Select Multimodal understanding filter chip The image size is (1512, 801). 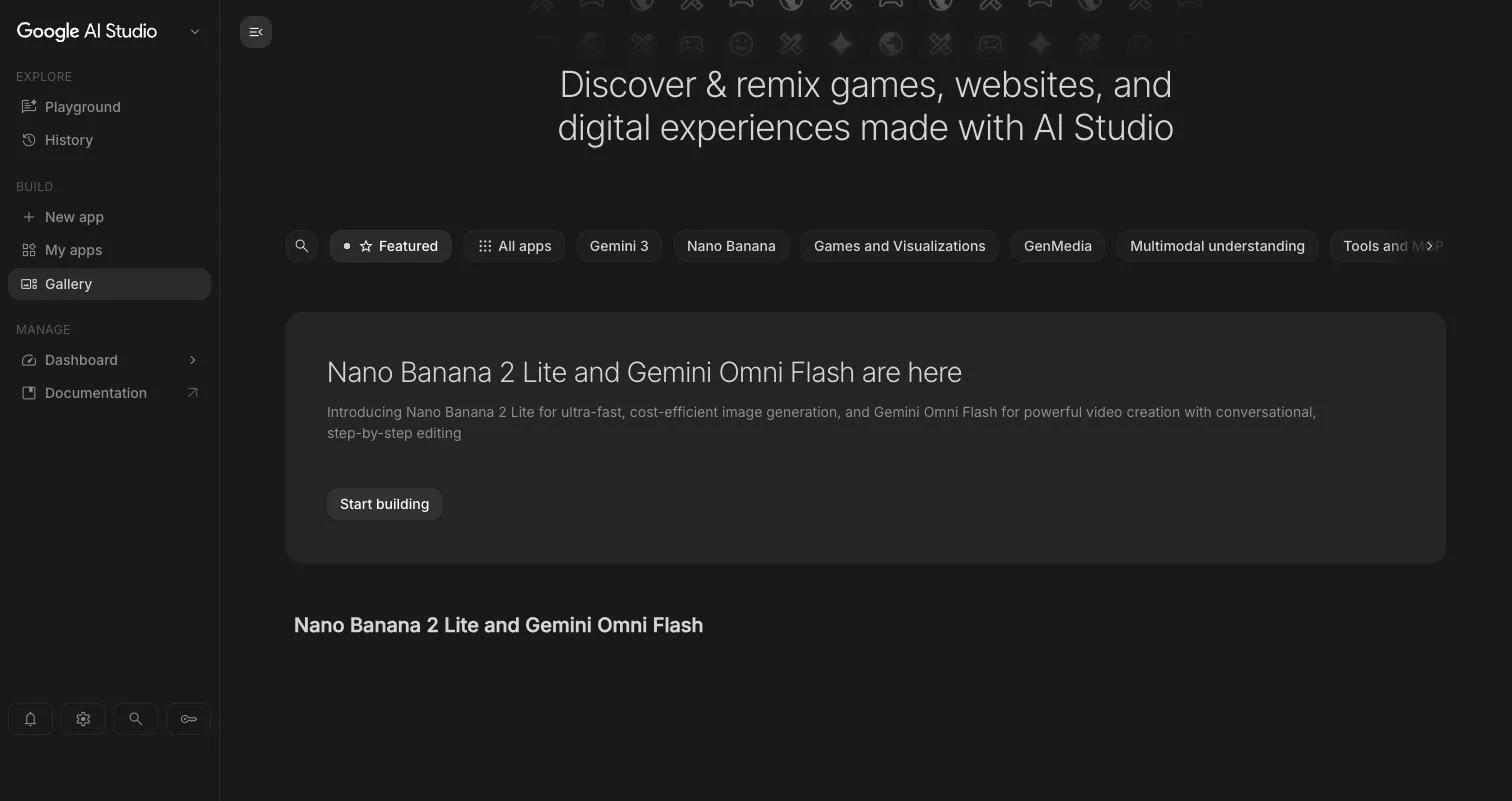(x=1217, y=246)
